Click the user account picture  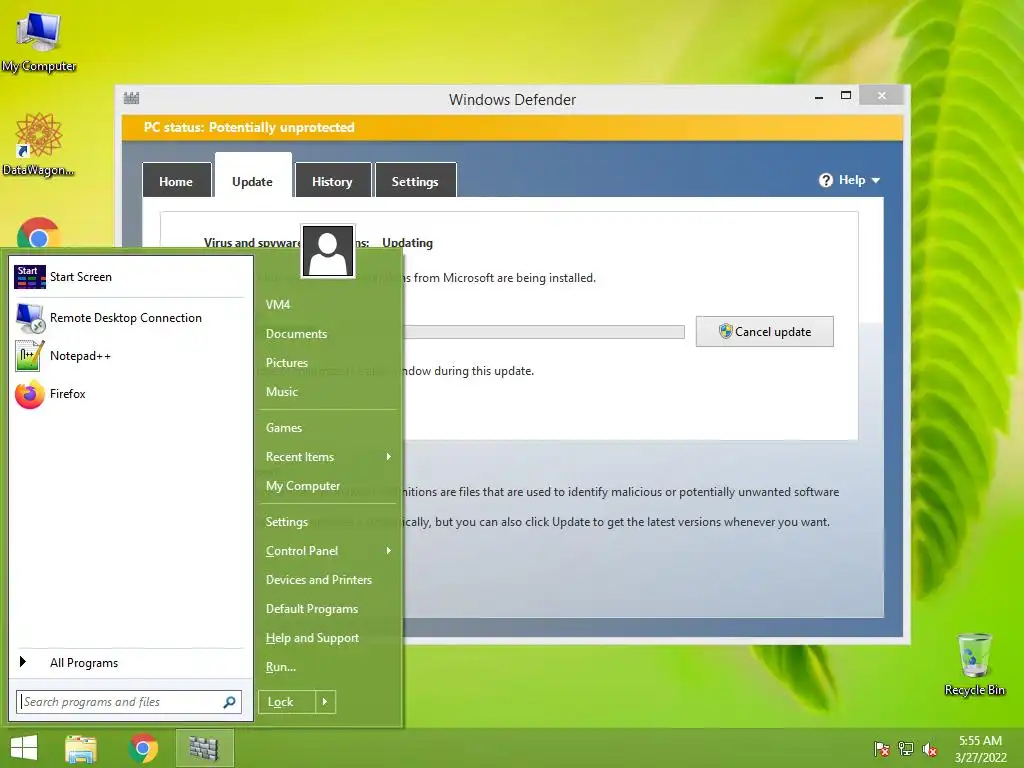pos(328,251)
